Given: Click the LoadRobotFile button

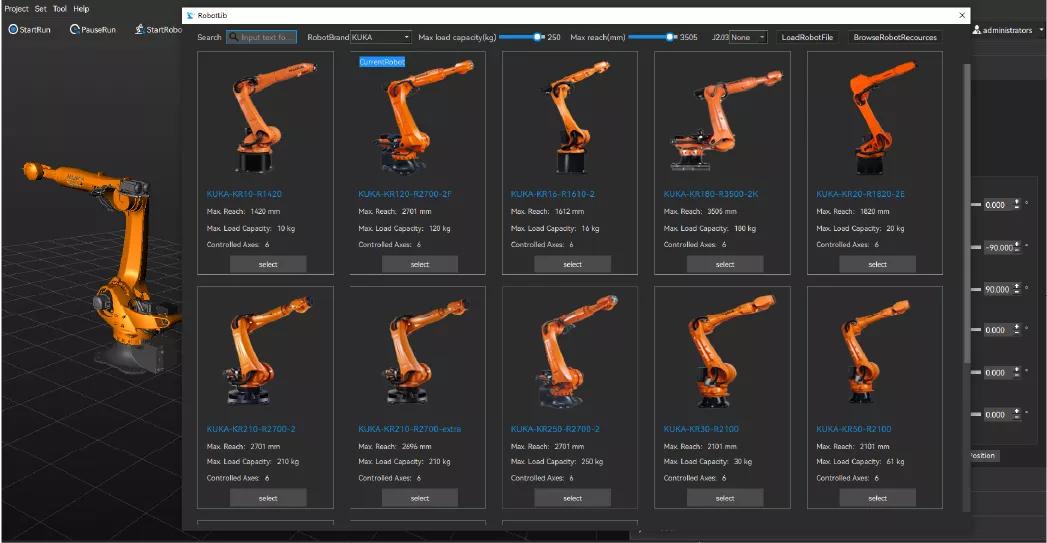Looking at the screenshot, I should 807,37.
